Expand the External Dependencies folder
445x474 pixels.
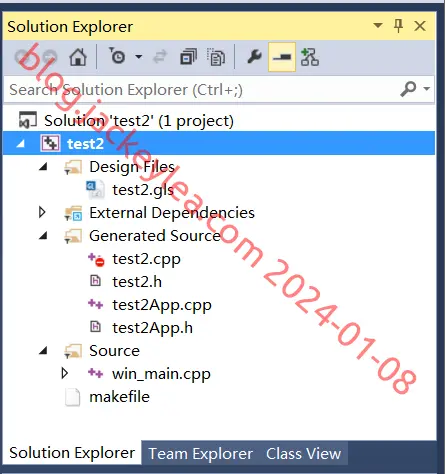[x=42, y=212]
